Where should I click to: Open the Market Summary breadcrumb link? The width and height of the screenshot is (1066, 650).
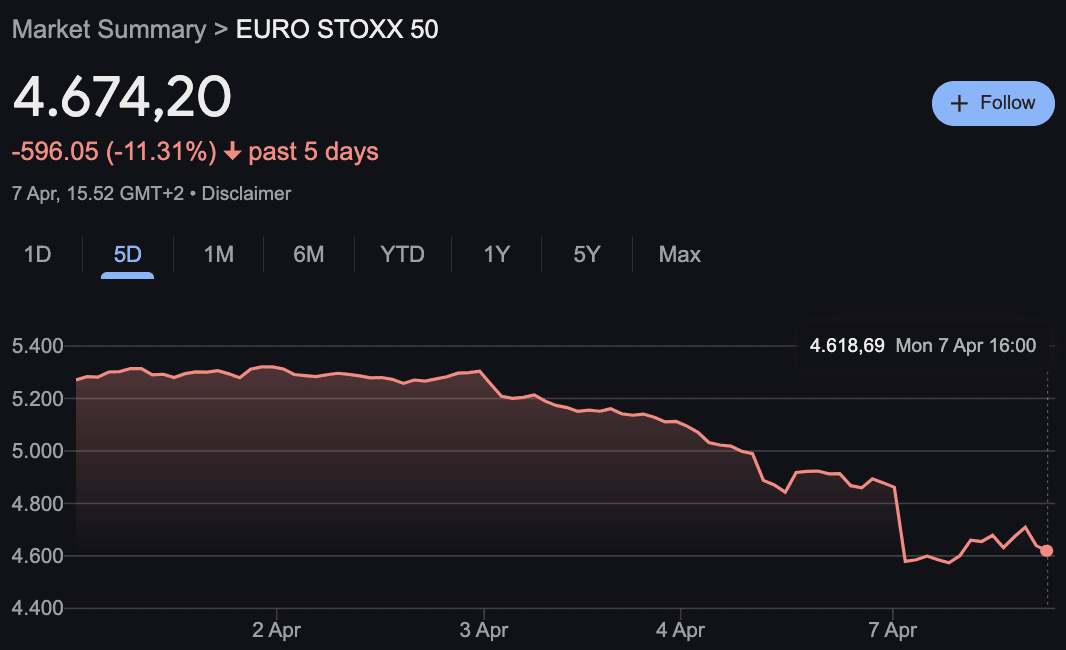click(110, 29)
